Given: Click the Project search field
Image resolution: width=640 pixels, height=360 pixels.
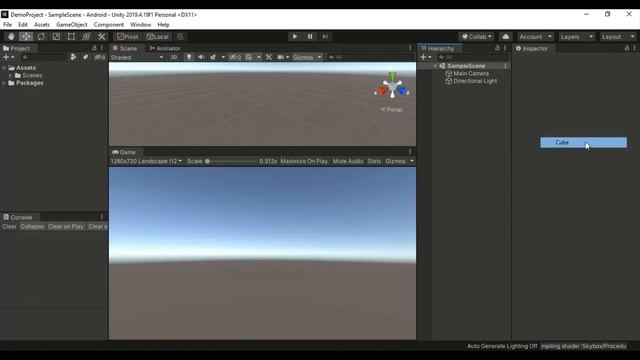Looking at the screenshot, I should pos(43,58).
